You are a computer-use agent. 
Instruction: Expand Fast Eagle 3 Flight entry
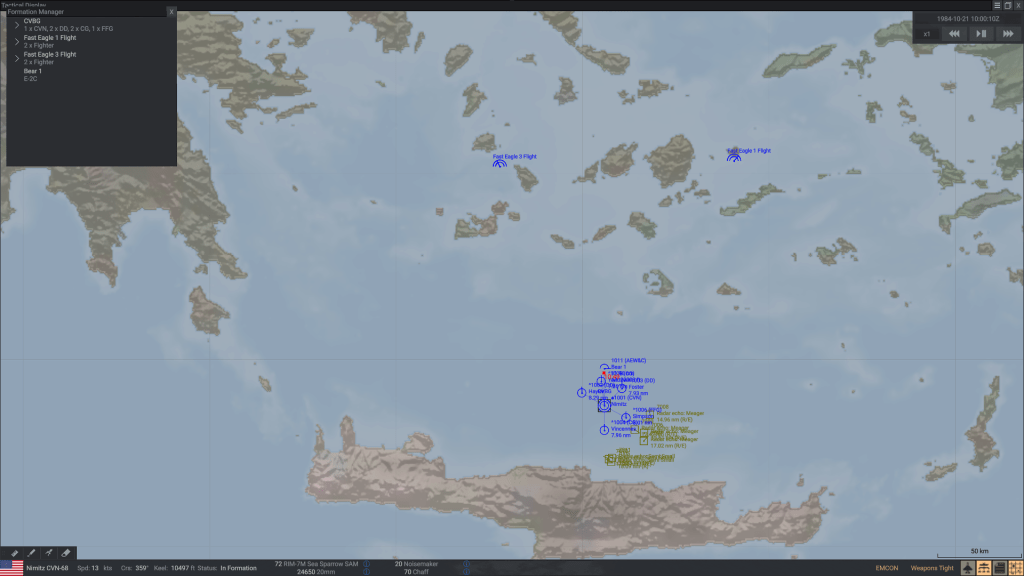click(x=16, y=58)
